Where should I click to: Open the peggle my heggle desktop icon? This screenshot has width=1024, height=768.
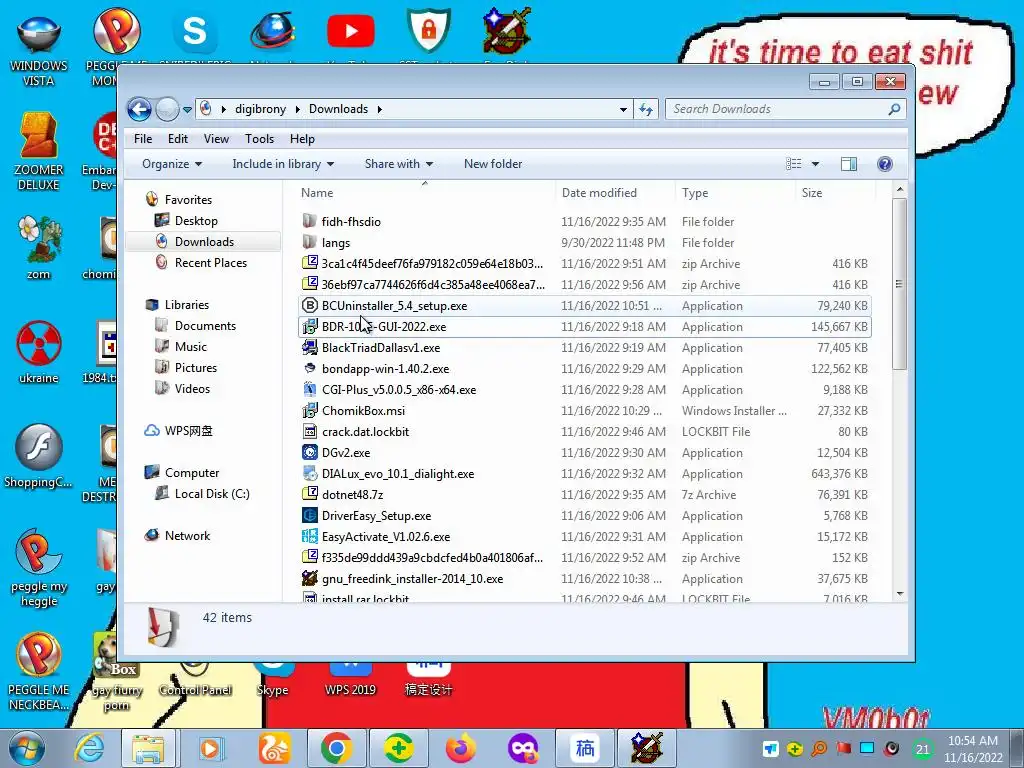(39, 552)
